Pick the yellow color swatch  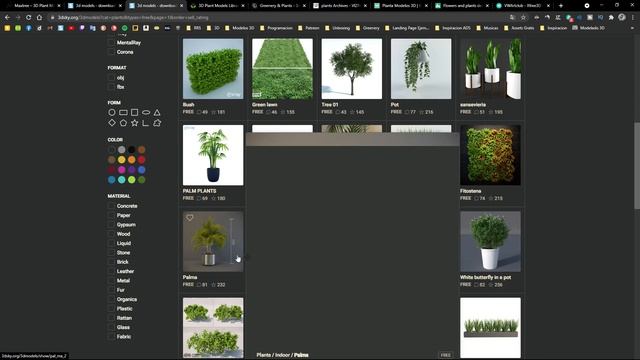click(x=122, y=160)
